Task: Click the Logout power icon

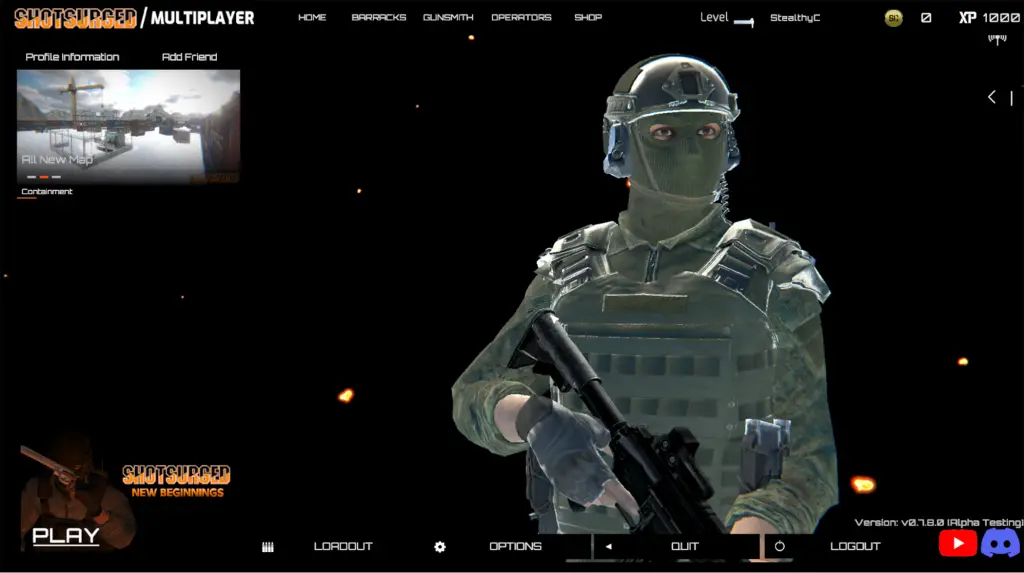Action: [780, 547]
